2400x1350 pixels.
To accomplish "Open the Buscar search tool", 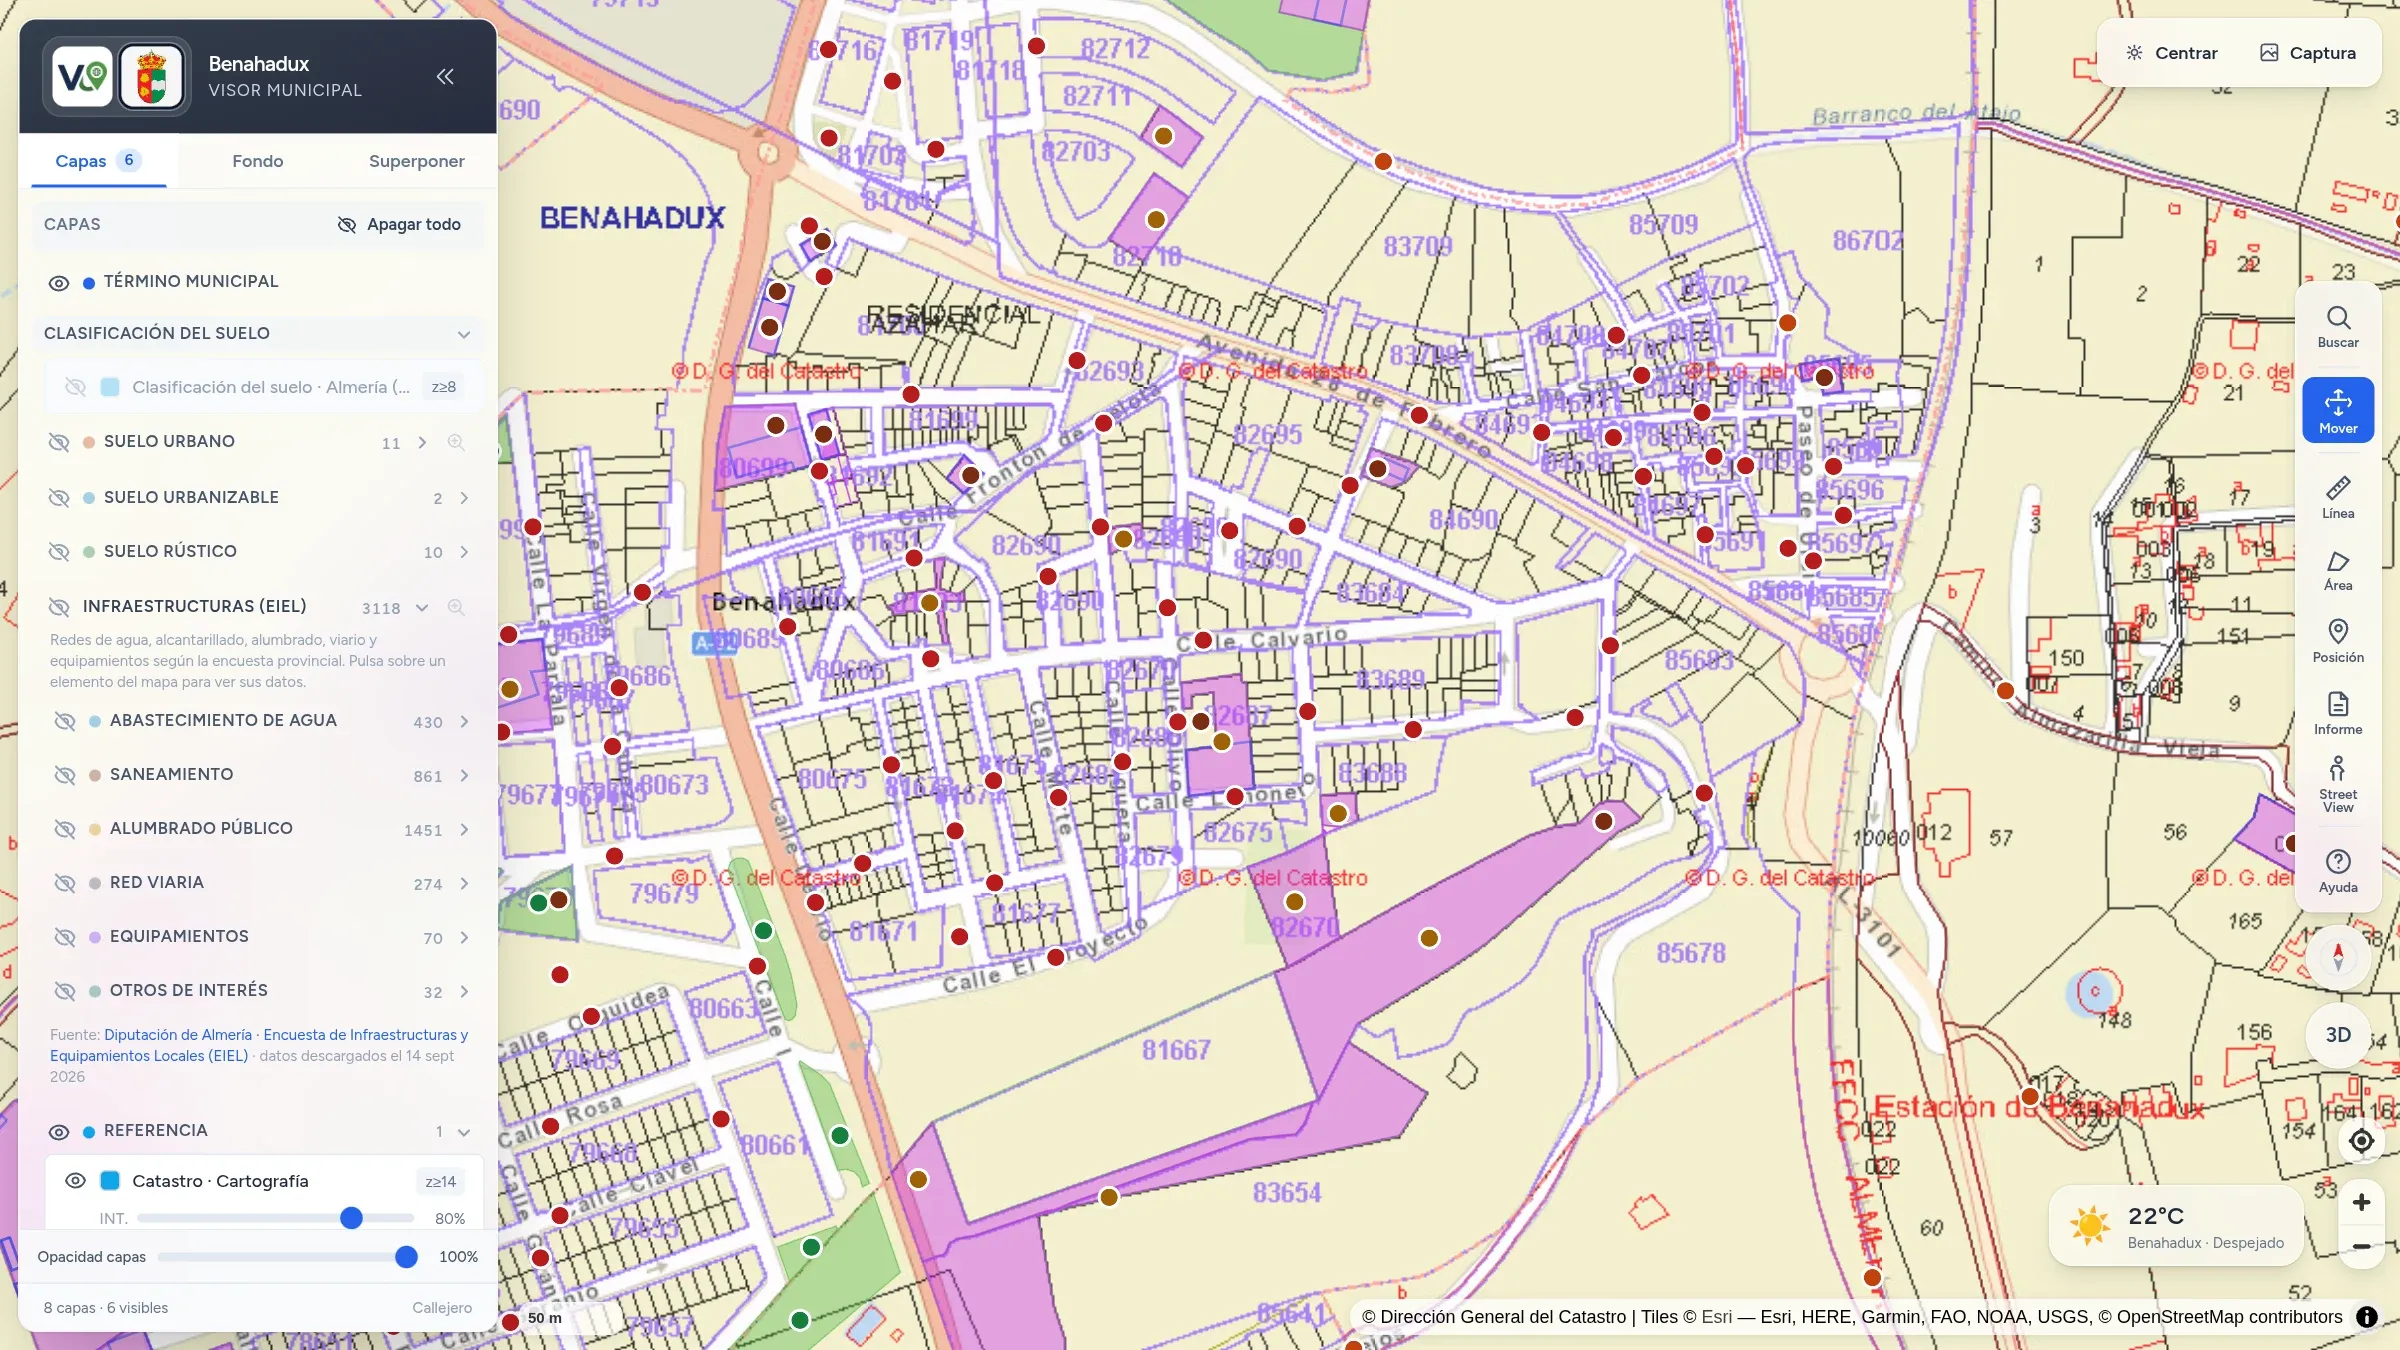I will click(x=2338, y=326).
